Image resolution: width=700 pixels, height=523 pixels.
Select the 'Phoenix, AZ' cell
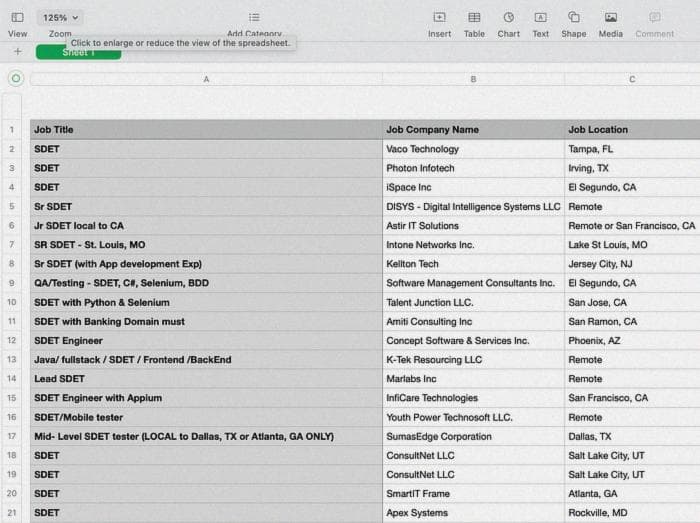point(632,341)
